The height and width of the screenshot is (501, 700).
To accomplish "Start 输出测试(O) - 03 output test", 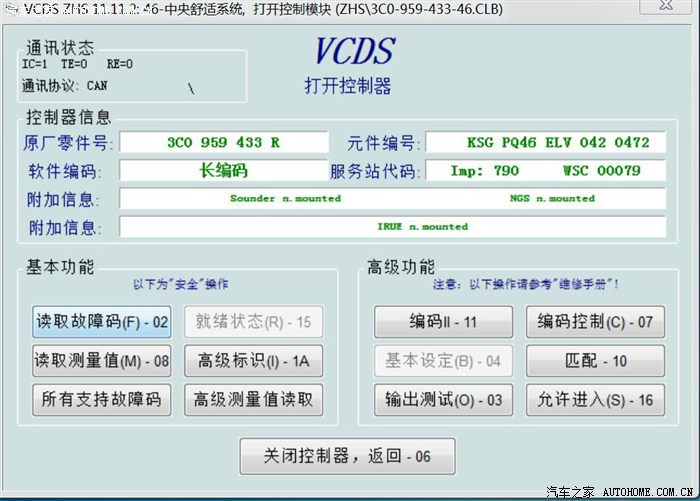I will [x=443, y=400].
